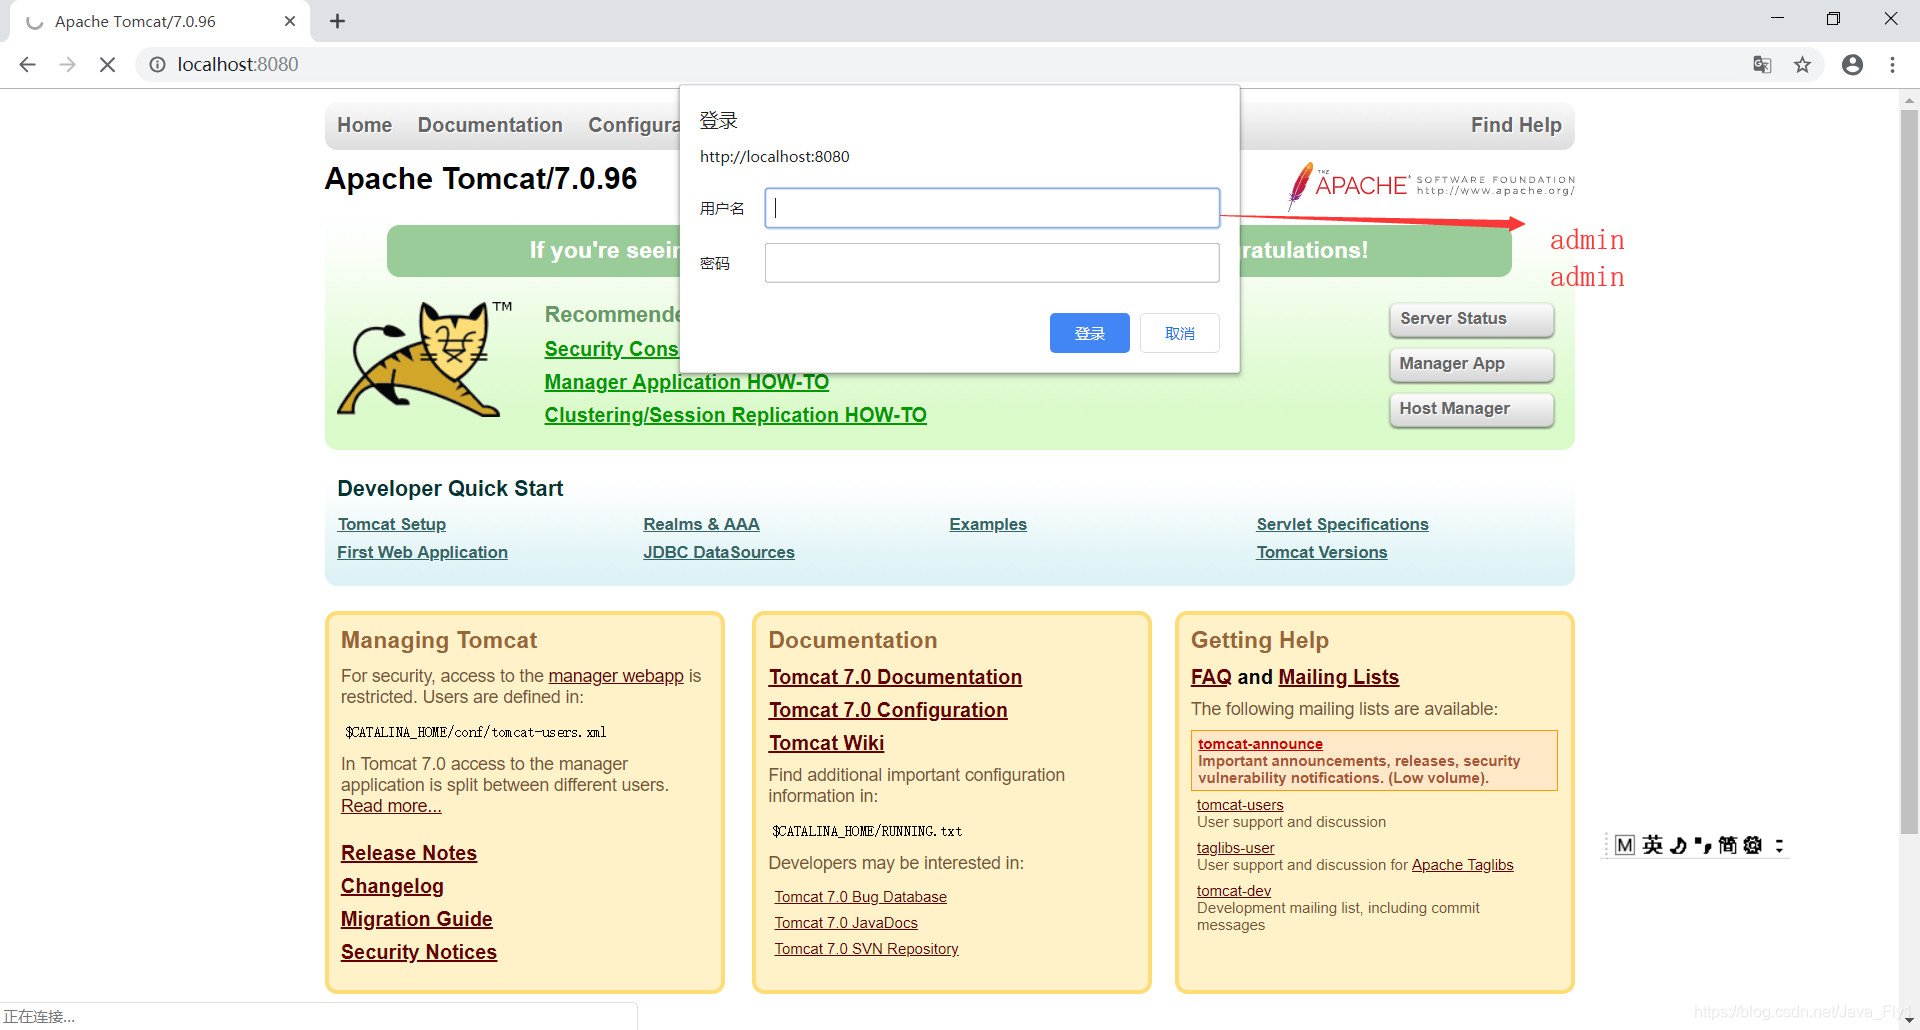Open the taglibs-user mailing list link
Image resolution: width=1920 pixels, height=1030 pixels.
coord(1235,848)
